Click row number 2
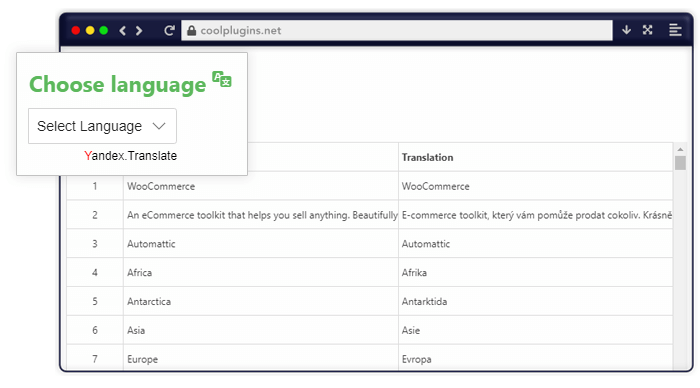700x388 pixels. (95, 215)
